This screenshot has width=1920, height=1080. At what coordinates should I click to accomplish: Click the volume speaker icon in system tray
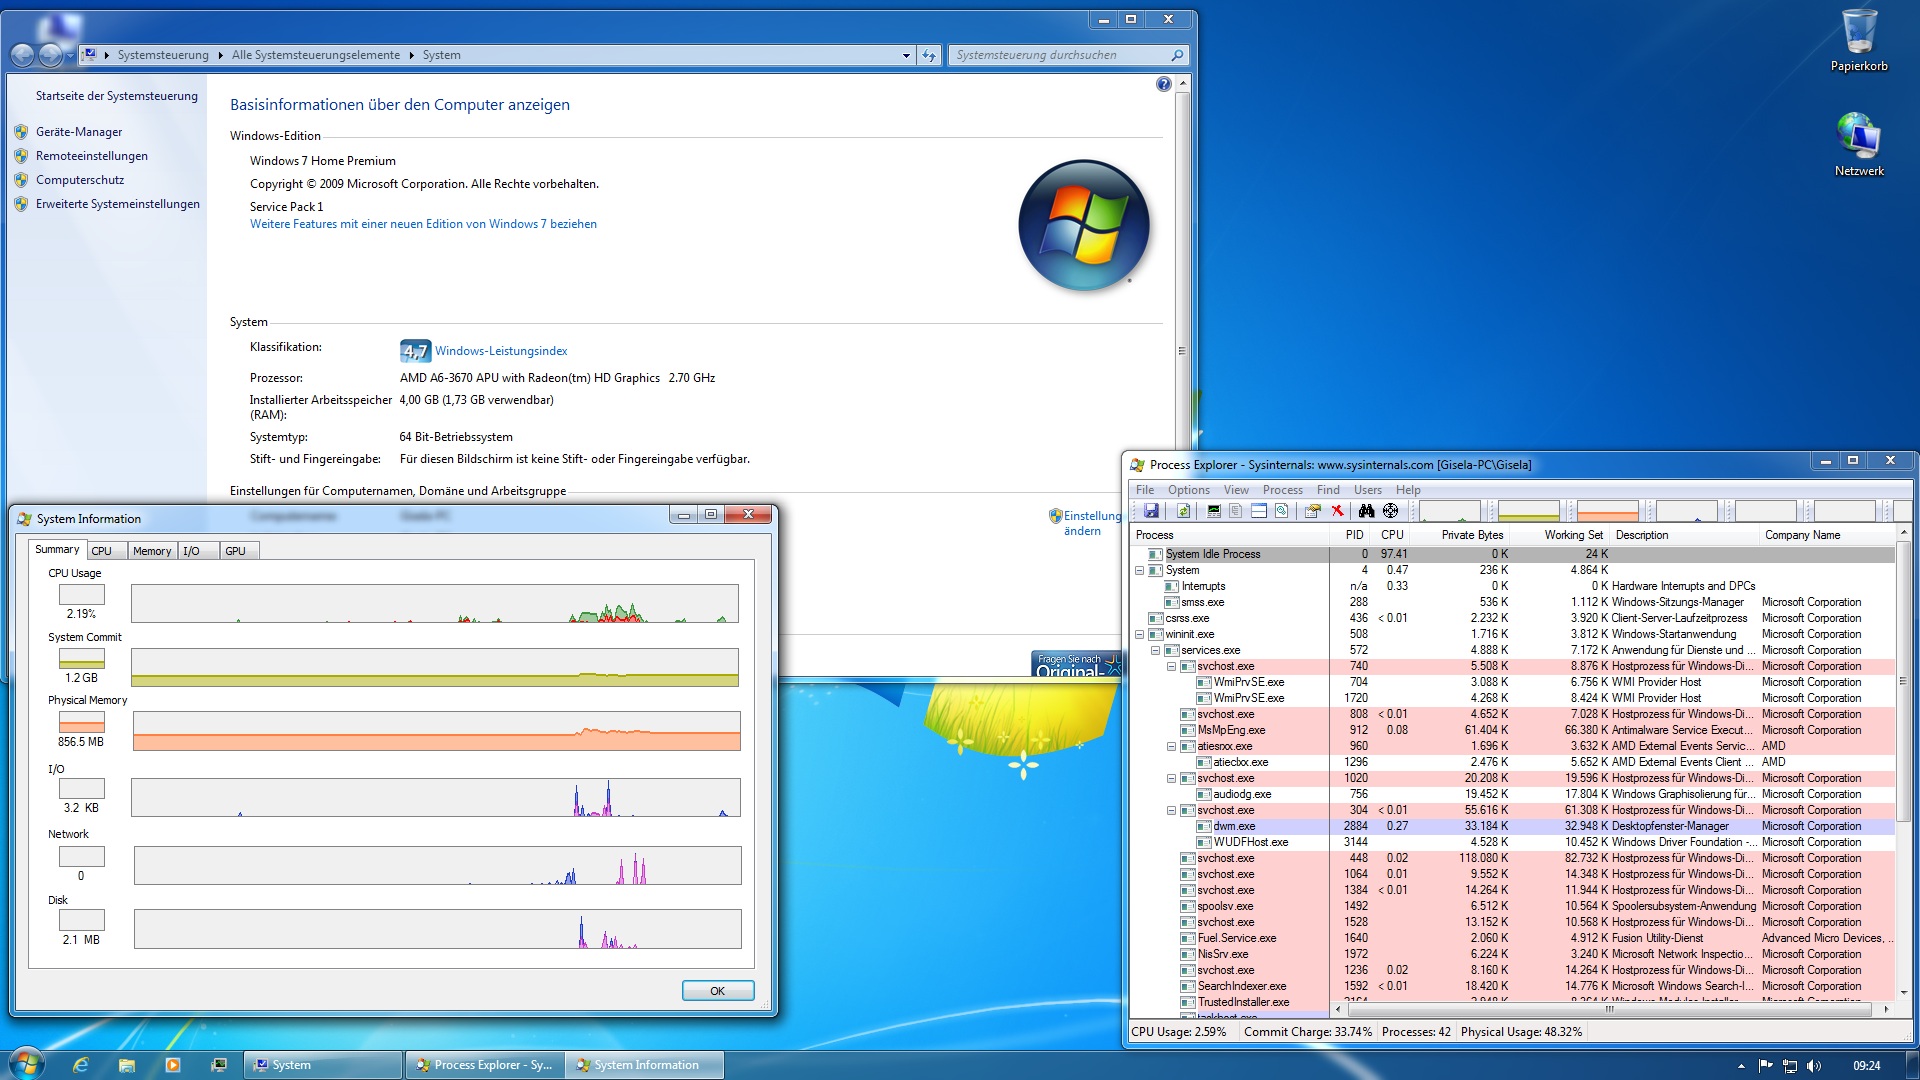pyautogui.click(x=1814, y=1066)
